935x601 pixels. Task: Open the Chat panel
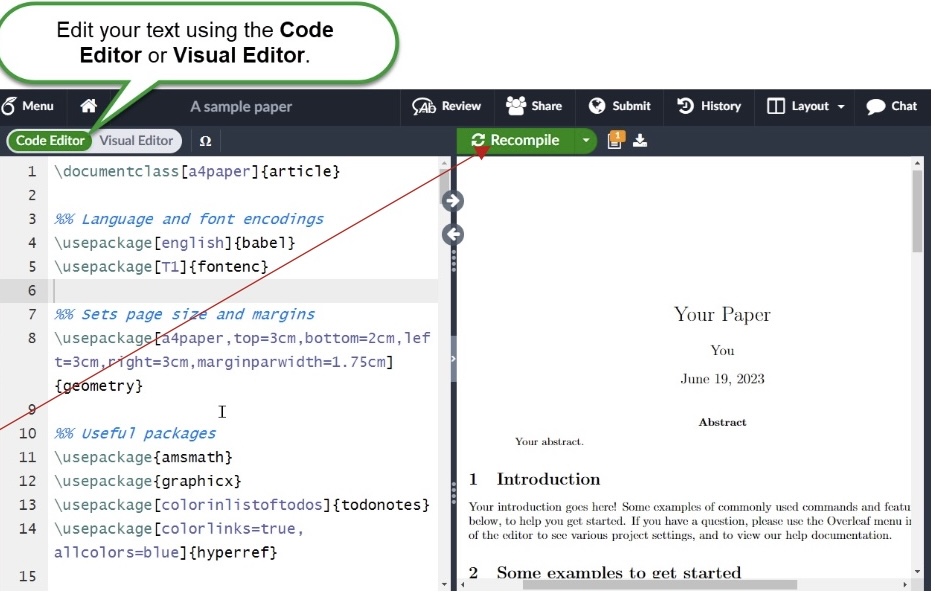click(891, 106)
